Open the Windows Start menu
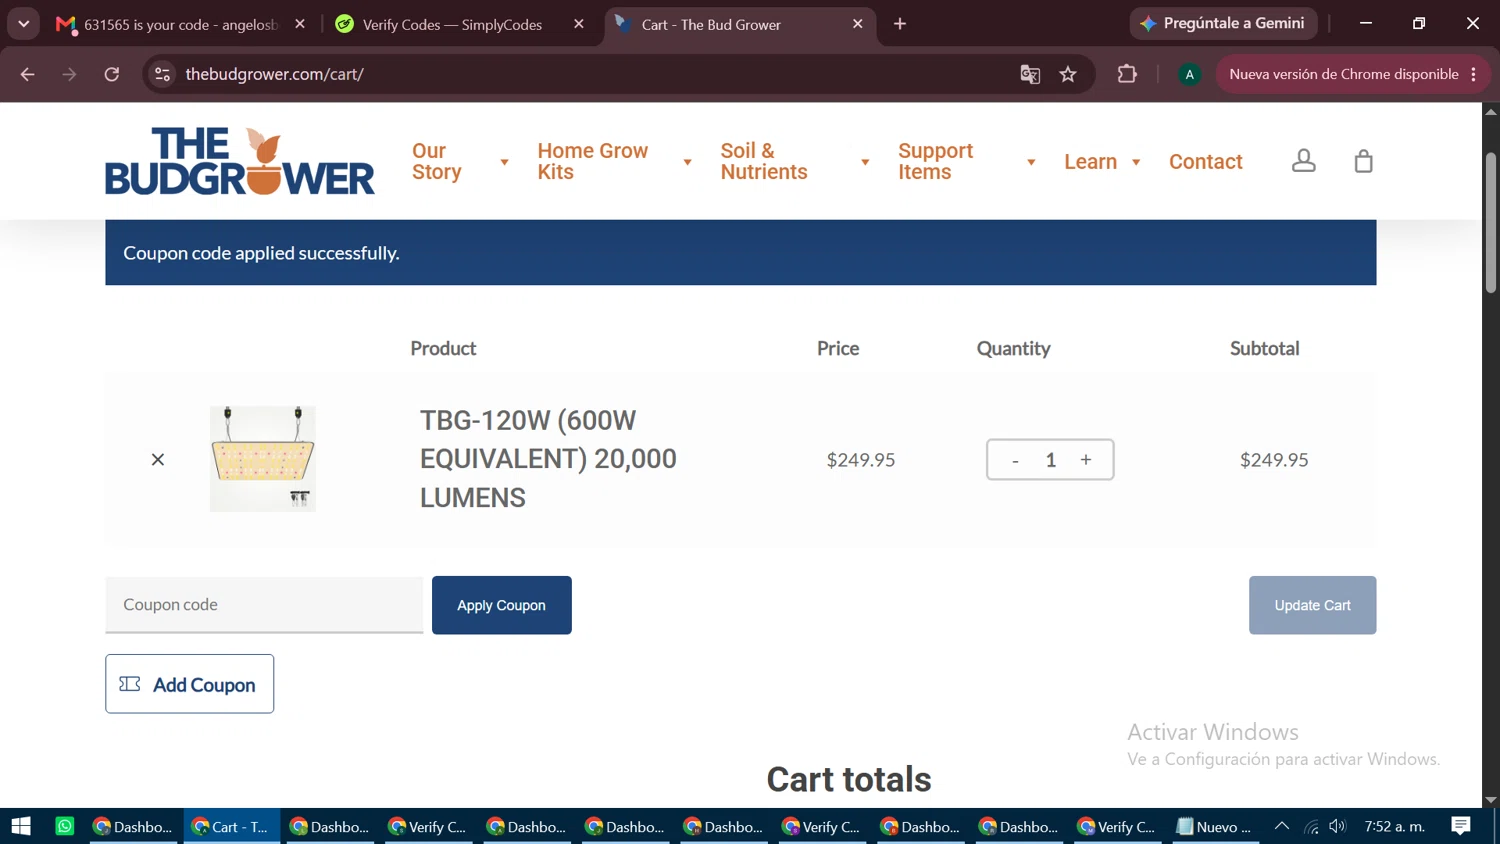Viewport: 1500px width, 844px height. [x=21, y=826]
